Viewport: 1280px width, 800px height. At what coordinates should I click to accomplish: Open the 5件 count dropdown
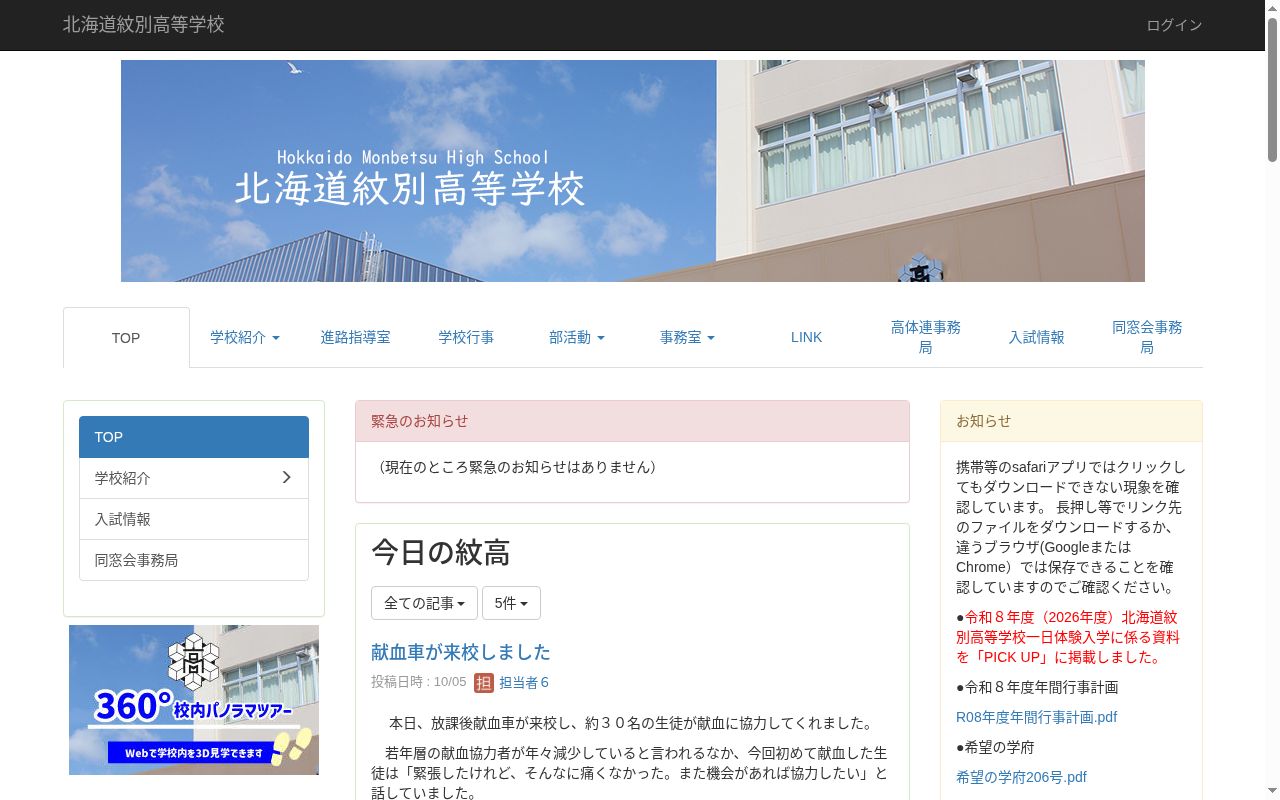(511, 603)
